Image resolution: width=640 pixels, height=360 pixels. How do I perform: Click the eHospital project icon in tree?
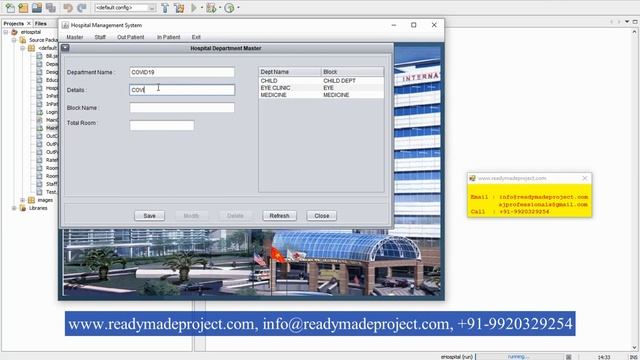(14, 32)
